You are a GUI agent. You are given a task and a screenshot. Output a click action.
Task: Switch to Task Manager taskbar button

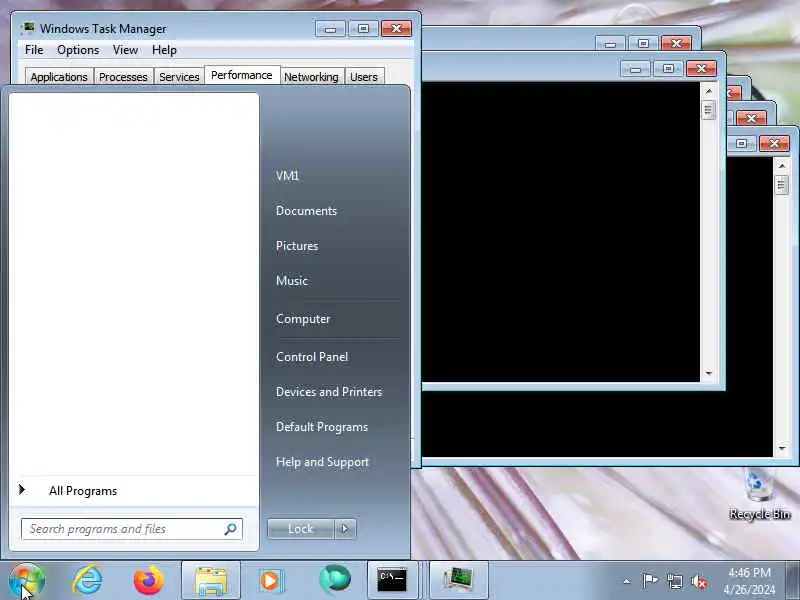click(459, 581)
